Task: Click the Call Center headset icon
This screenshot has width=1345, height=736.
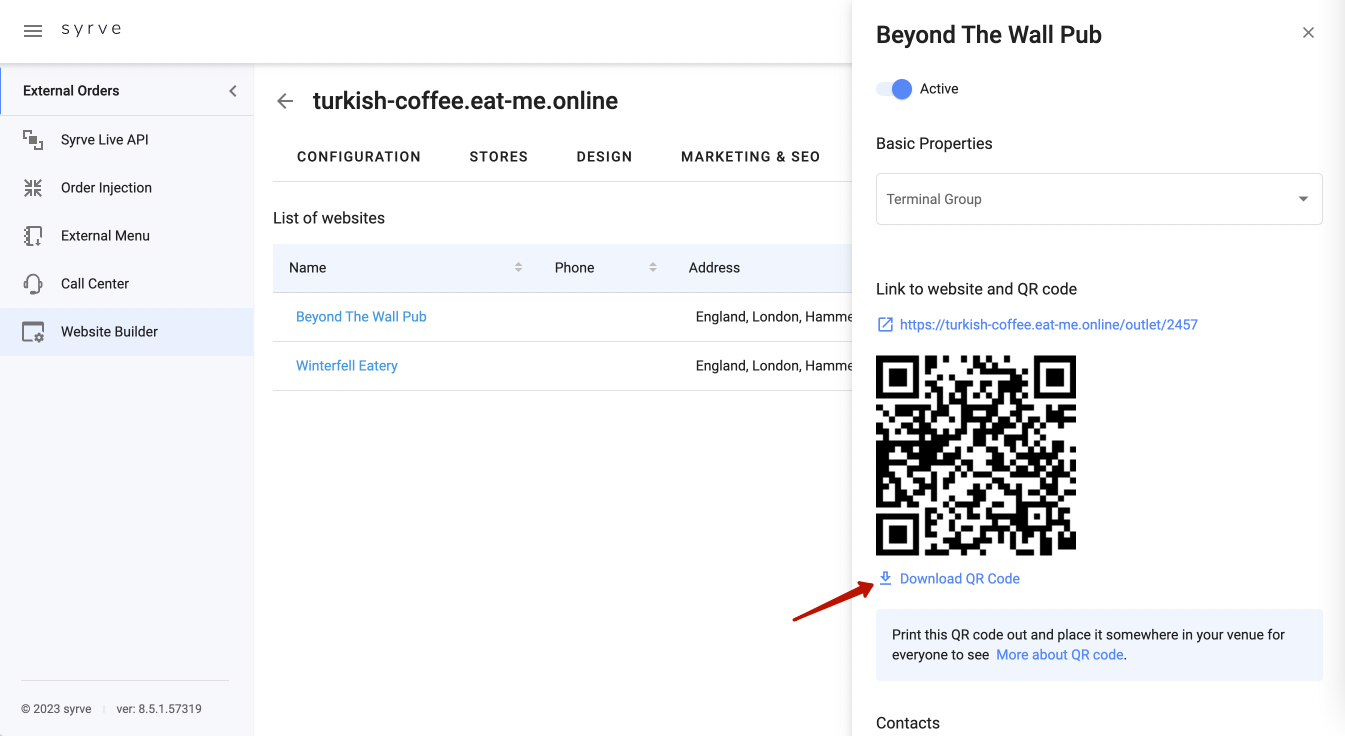Action: (33, 284)
